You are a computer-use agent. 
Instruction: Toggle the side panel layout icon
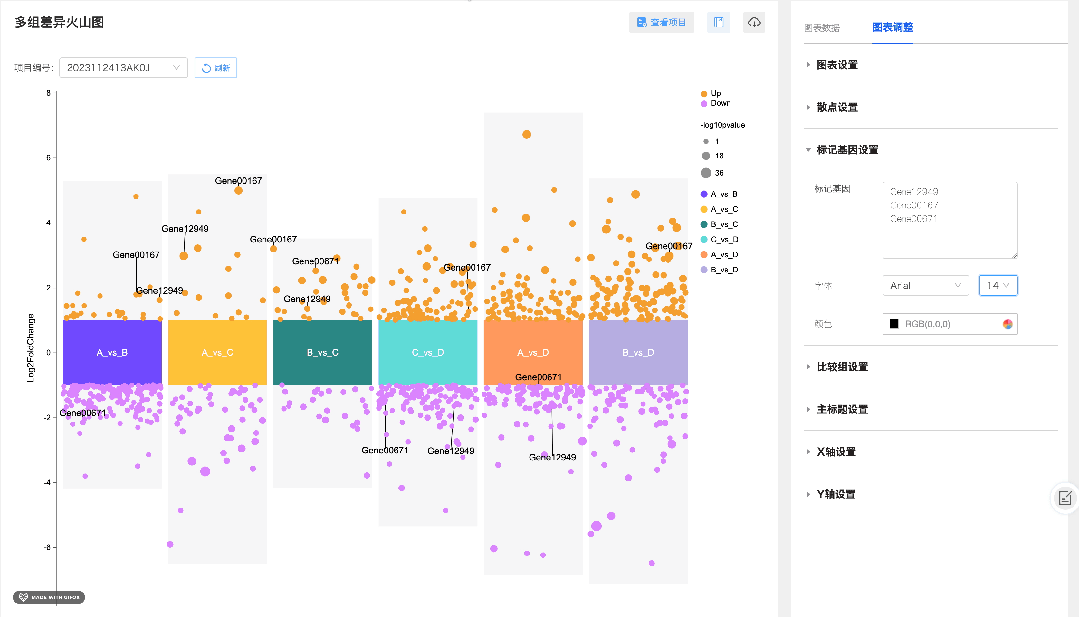(x=718, y=22)
